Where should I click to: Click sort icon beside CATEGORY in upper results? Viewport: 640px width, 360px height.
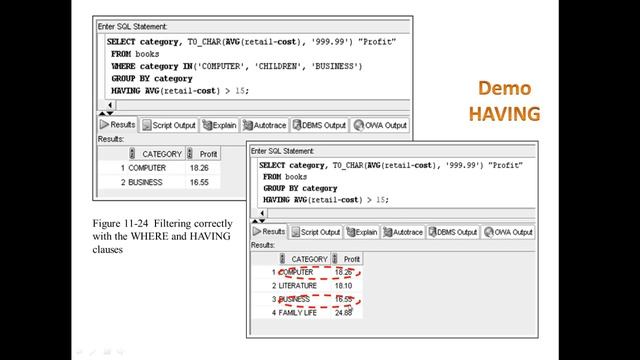click(132, 154)
